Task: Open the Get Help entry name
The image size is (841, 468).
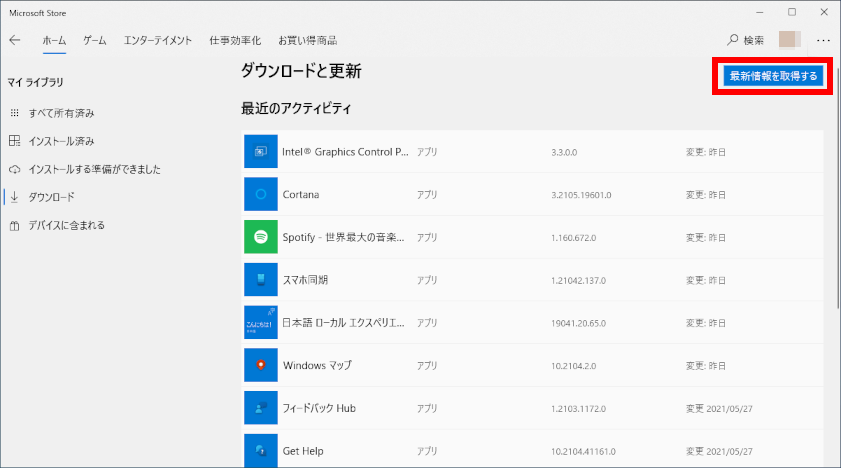Action: pos(303,451)
